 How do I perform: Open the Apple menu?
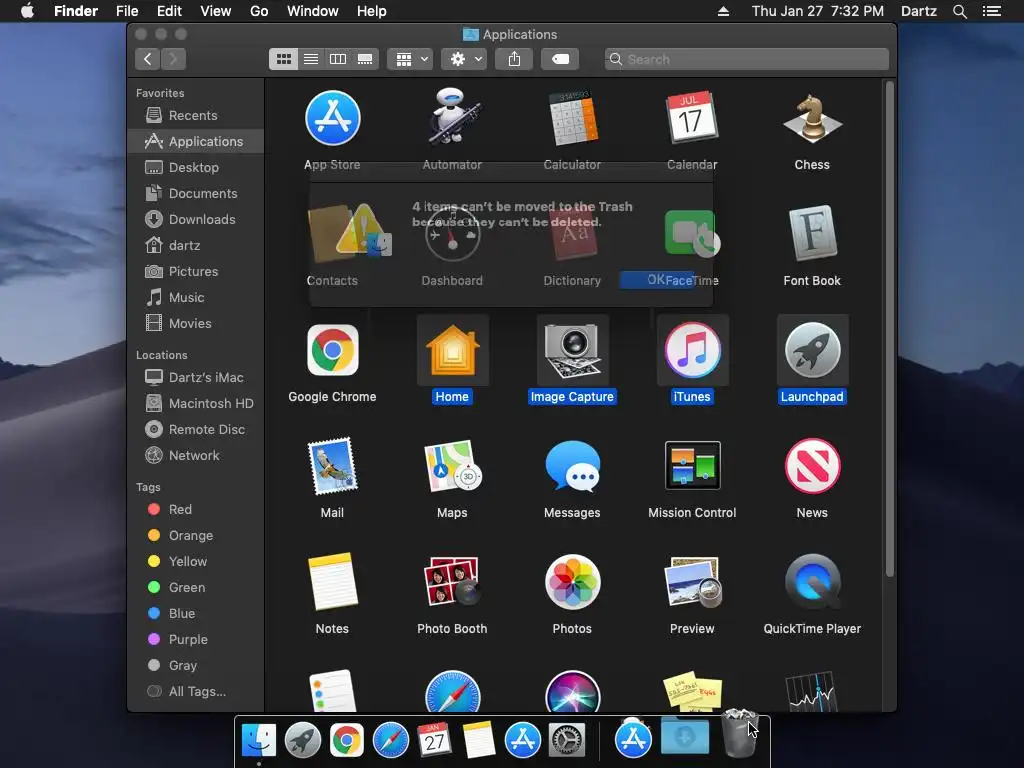(x=27, y=11)
